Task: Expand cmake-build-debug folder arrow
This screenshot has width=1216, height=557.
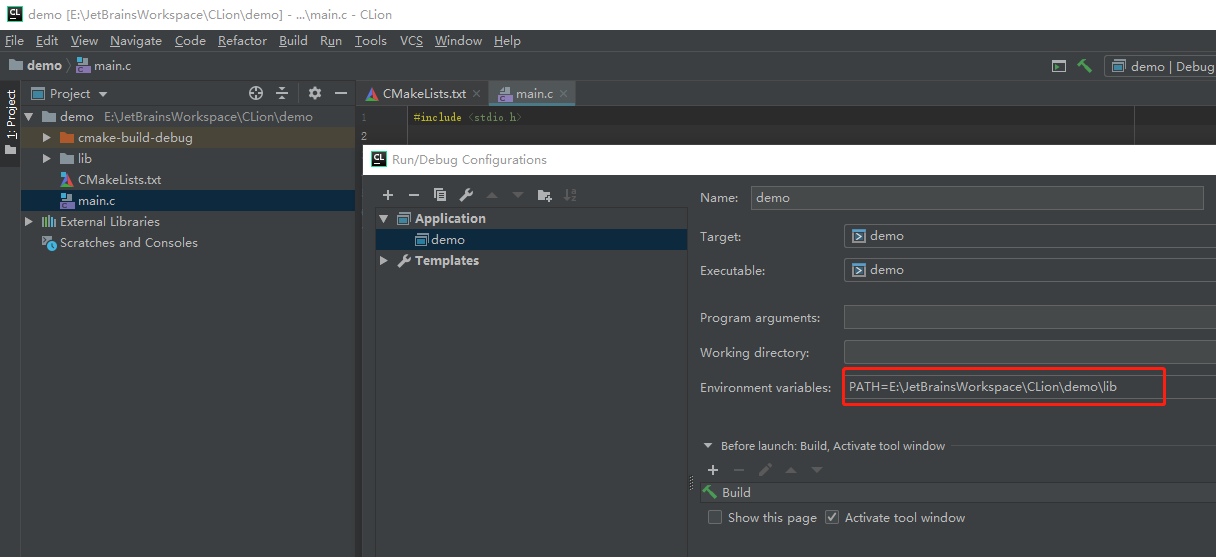Action: click(46, 137)
